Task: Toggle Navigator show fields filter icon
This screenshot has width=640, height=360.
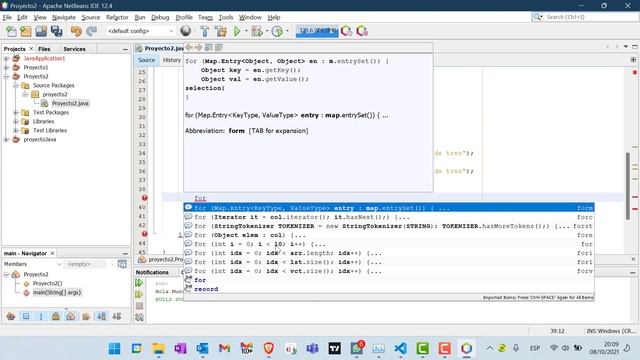Action: tap(26, 316)
